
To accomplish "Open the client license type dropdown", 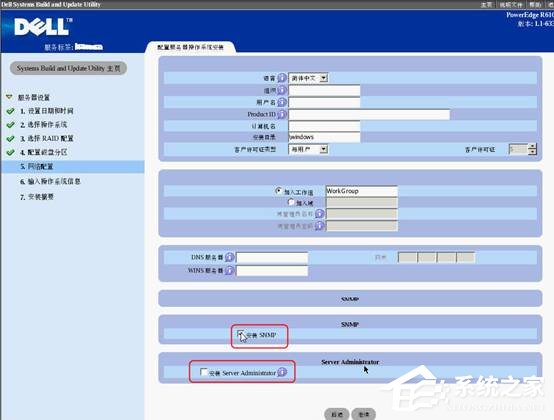I will 308,149.
